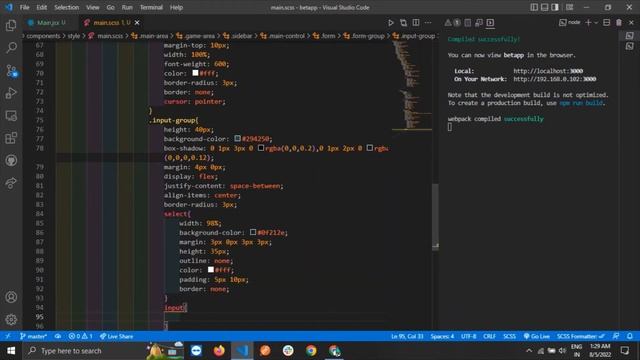
Task: Toggle the primary side bar layout
Action: click(x=534, y=7)
